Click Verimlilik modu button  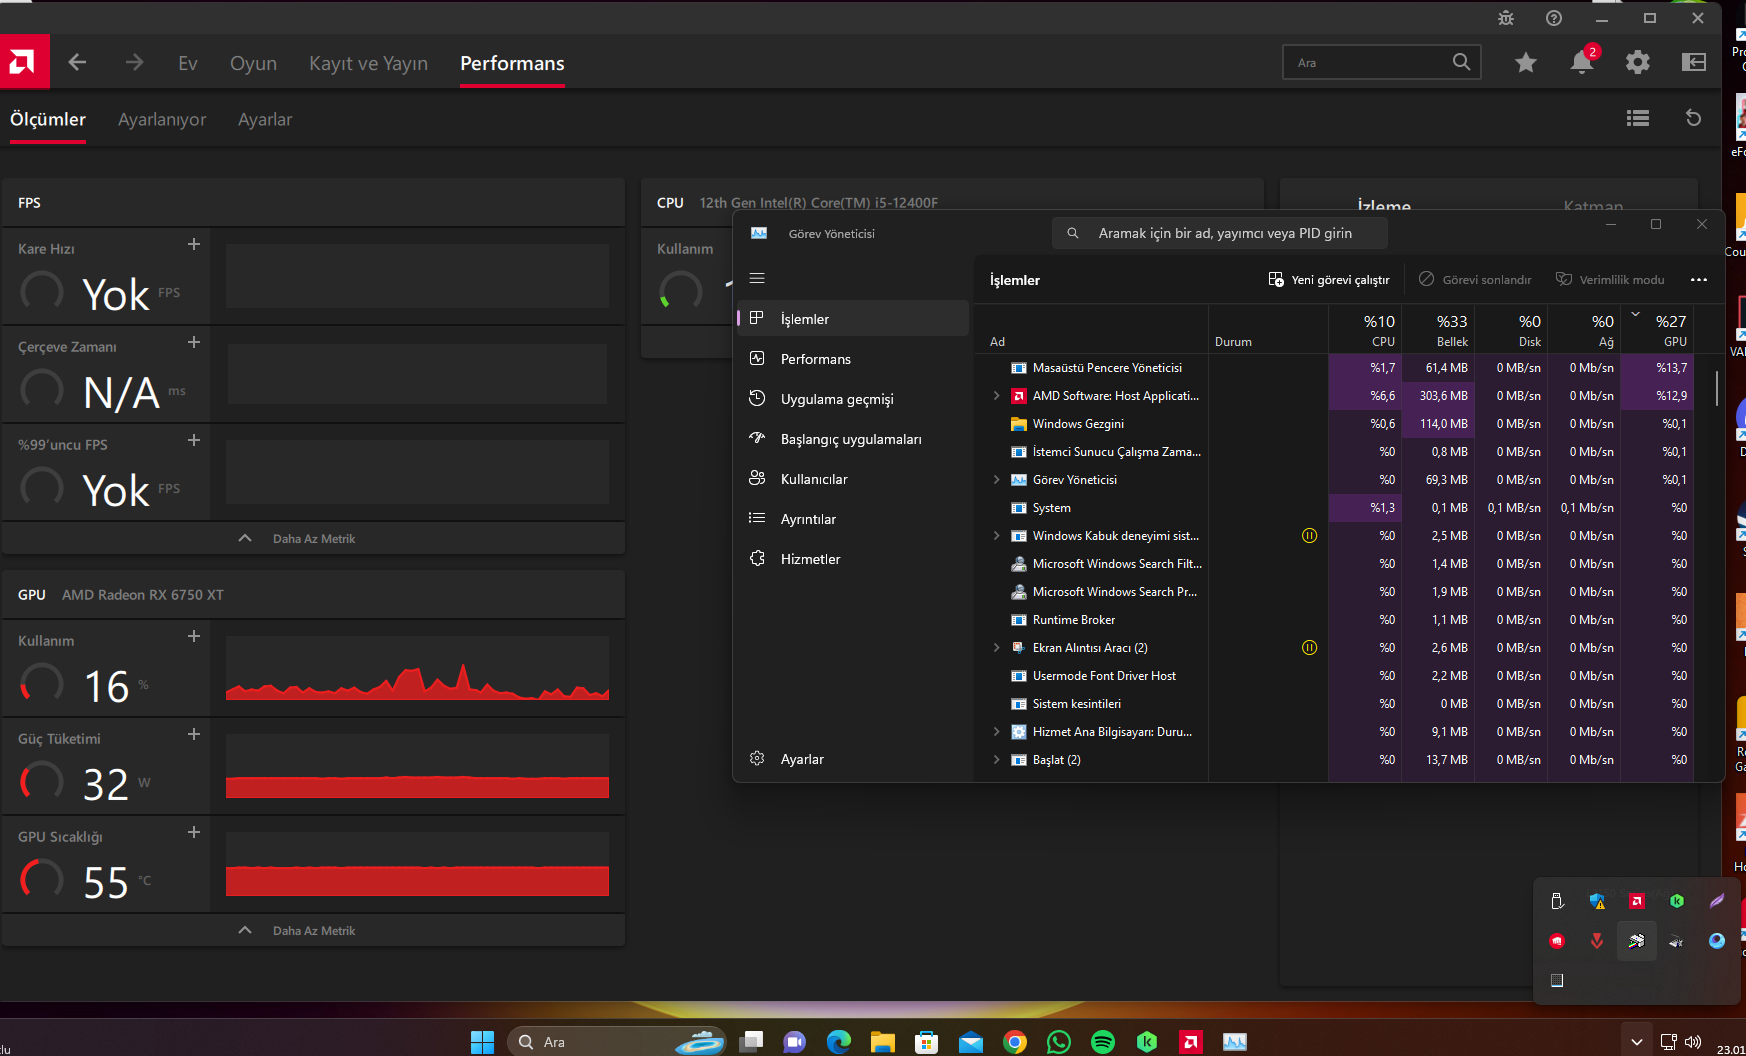click(1610, 280)
